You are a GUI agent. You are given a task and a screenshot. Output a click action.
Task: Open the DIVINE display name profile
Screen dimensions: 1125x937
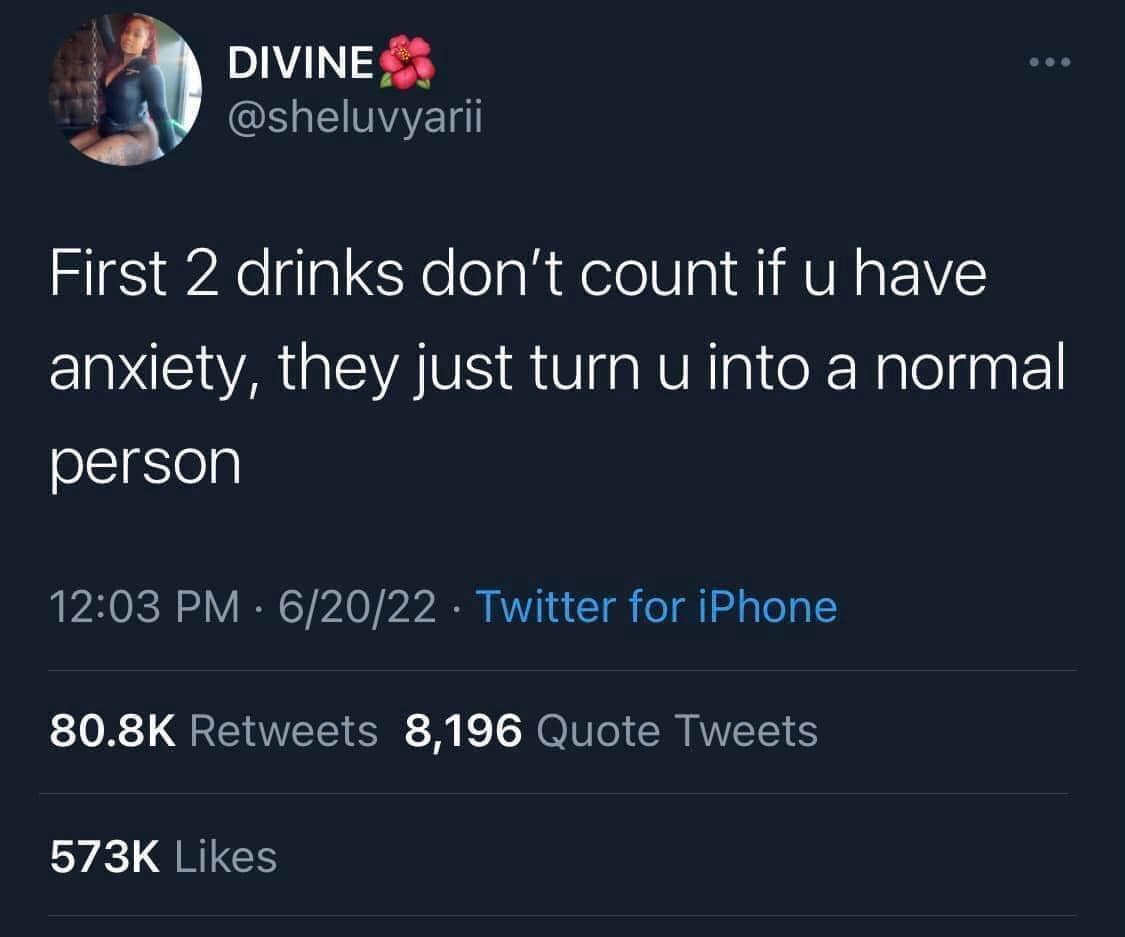click(301, 62)
